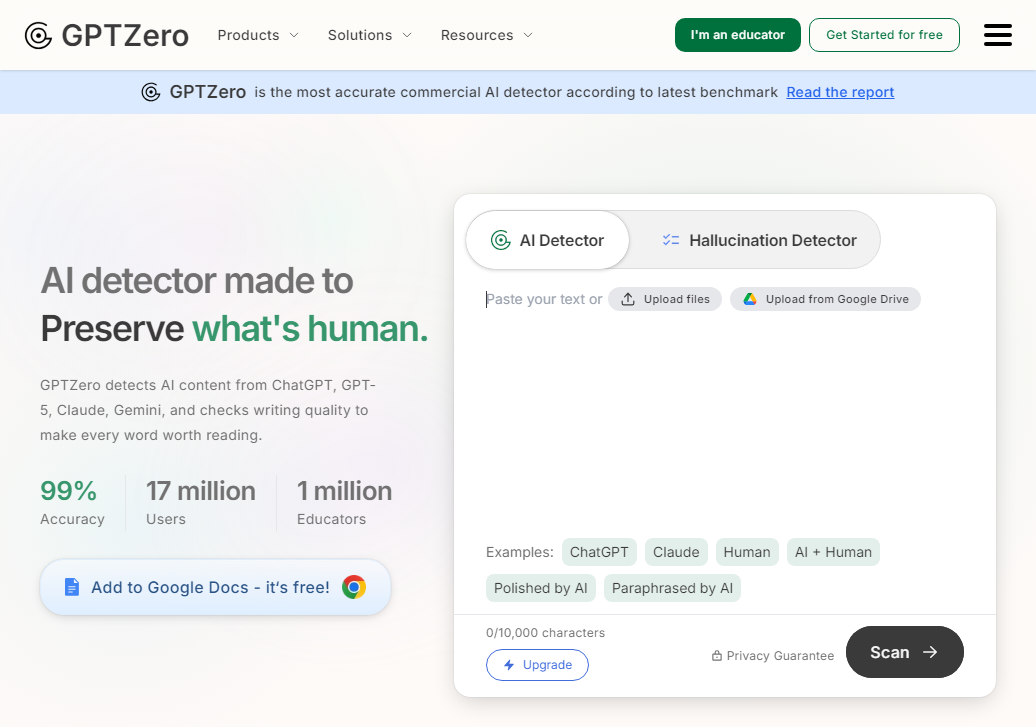Click Add to Google Docs - it's free!
Screen dimensions: 1036x727
[x=215, y=587]
